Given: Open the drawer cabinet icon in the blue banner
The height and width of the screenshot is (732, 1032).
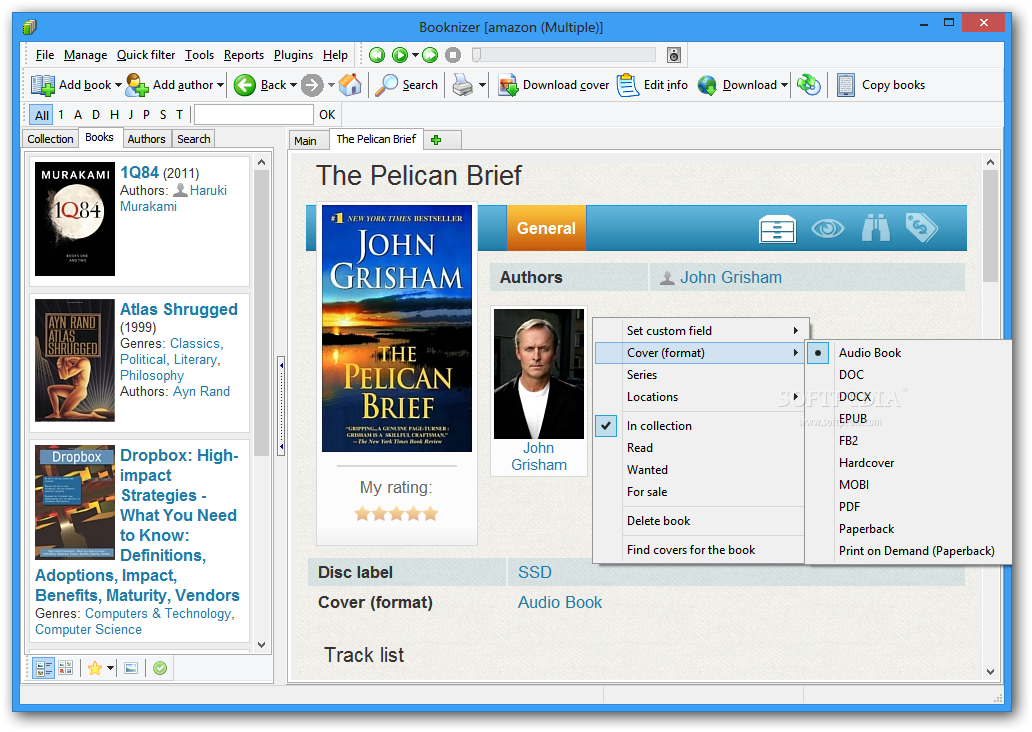Looking at the screenshot, I should pyautogui.click(x=777, y=229).
